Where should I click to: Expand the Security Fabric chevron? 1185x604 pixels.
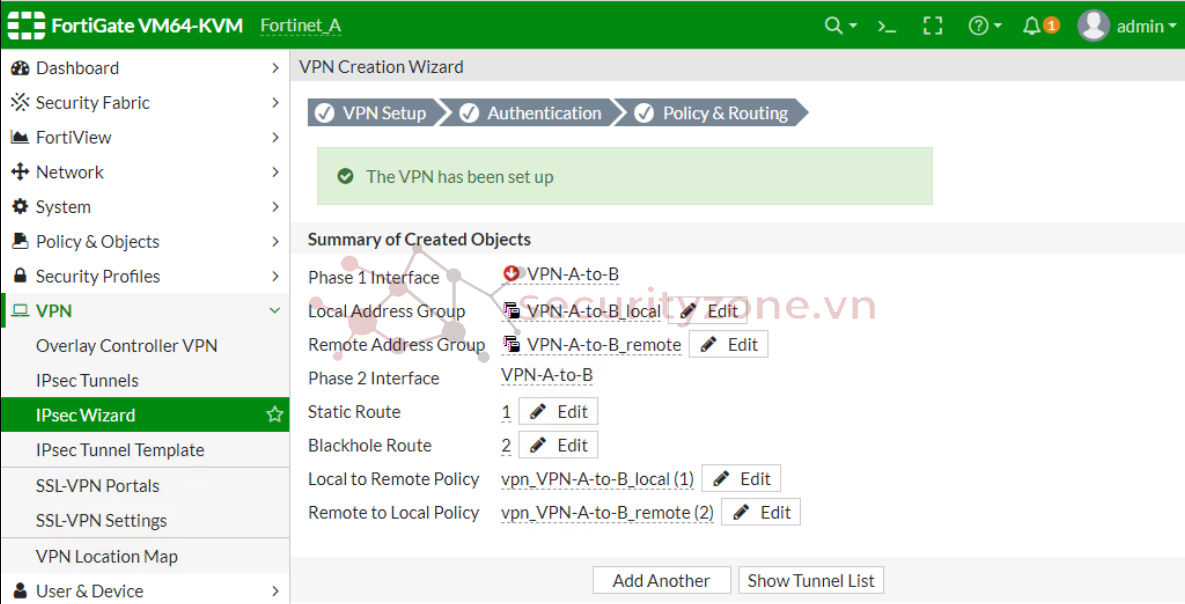(x=275, y=102)
